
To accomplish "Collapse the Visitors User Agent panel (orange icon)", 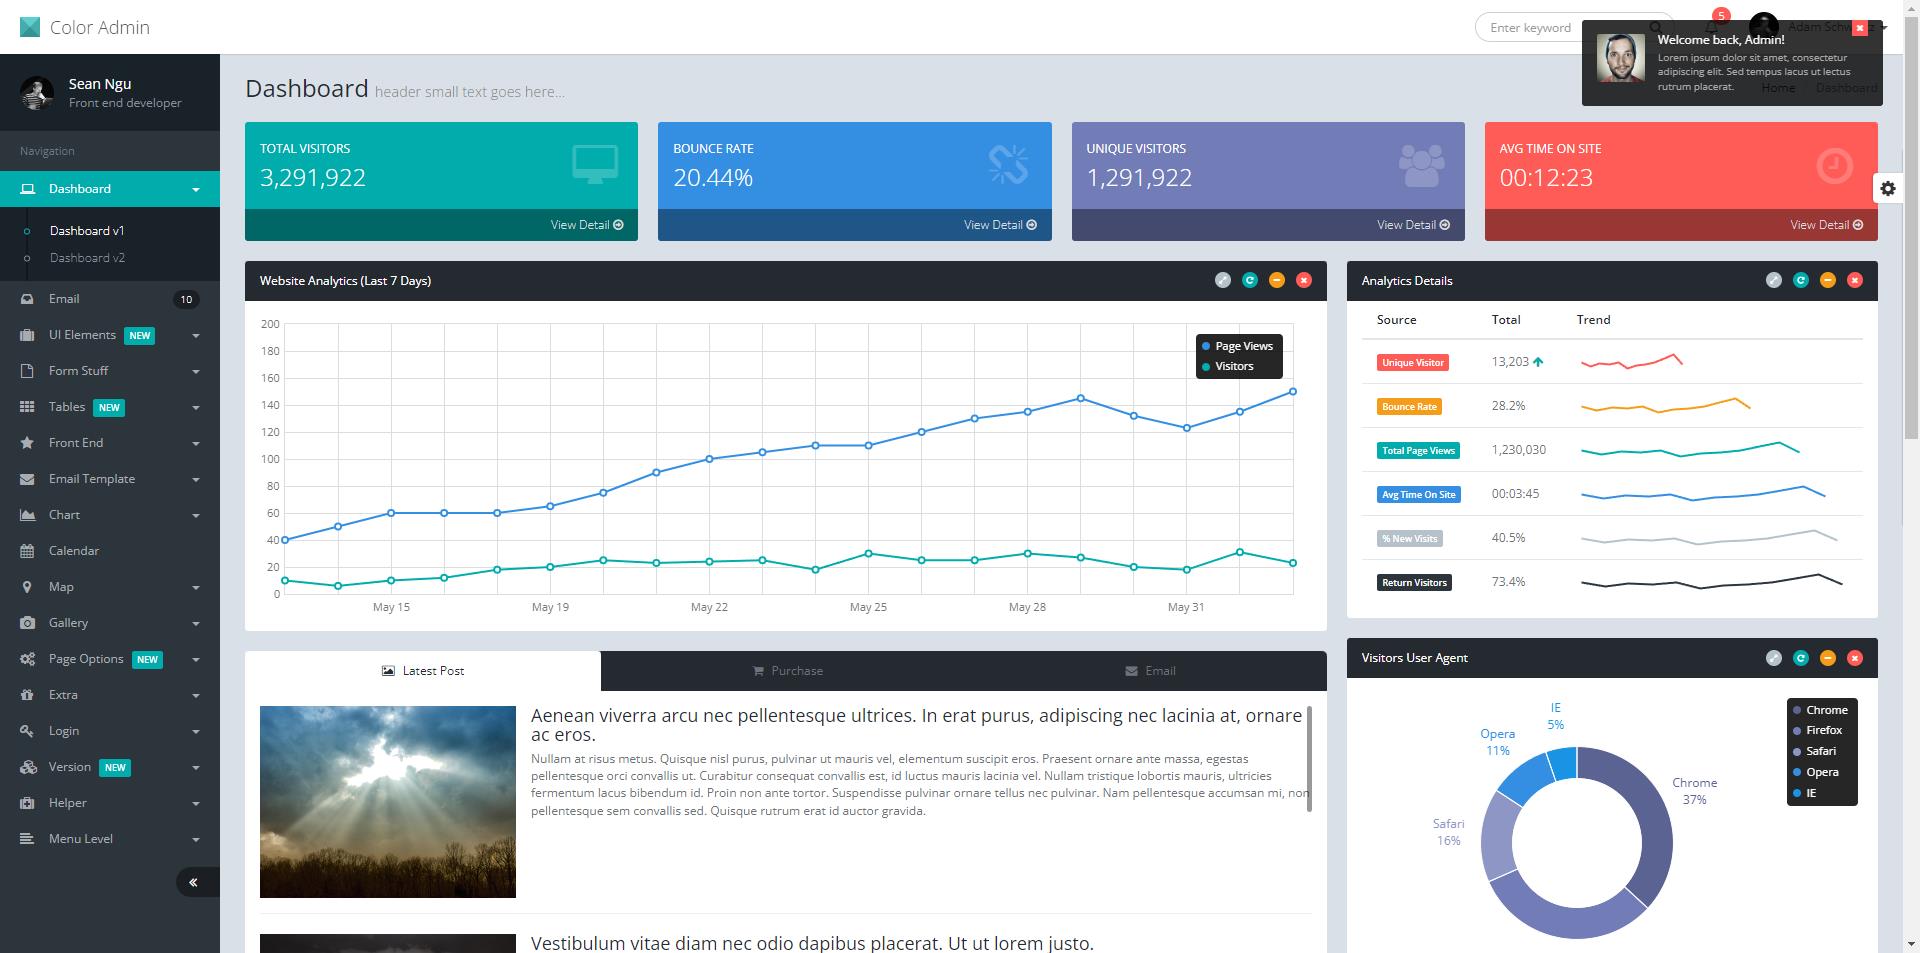I will click(1827, 657).
